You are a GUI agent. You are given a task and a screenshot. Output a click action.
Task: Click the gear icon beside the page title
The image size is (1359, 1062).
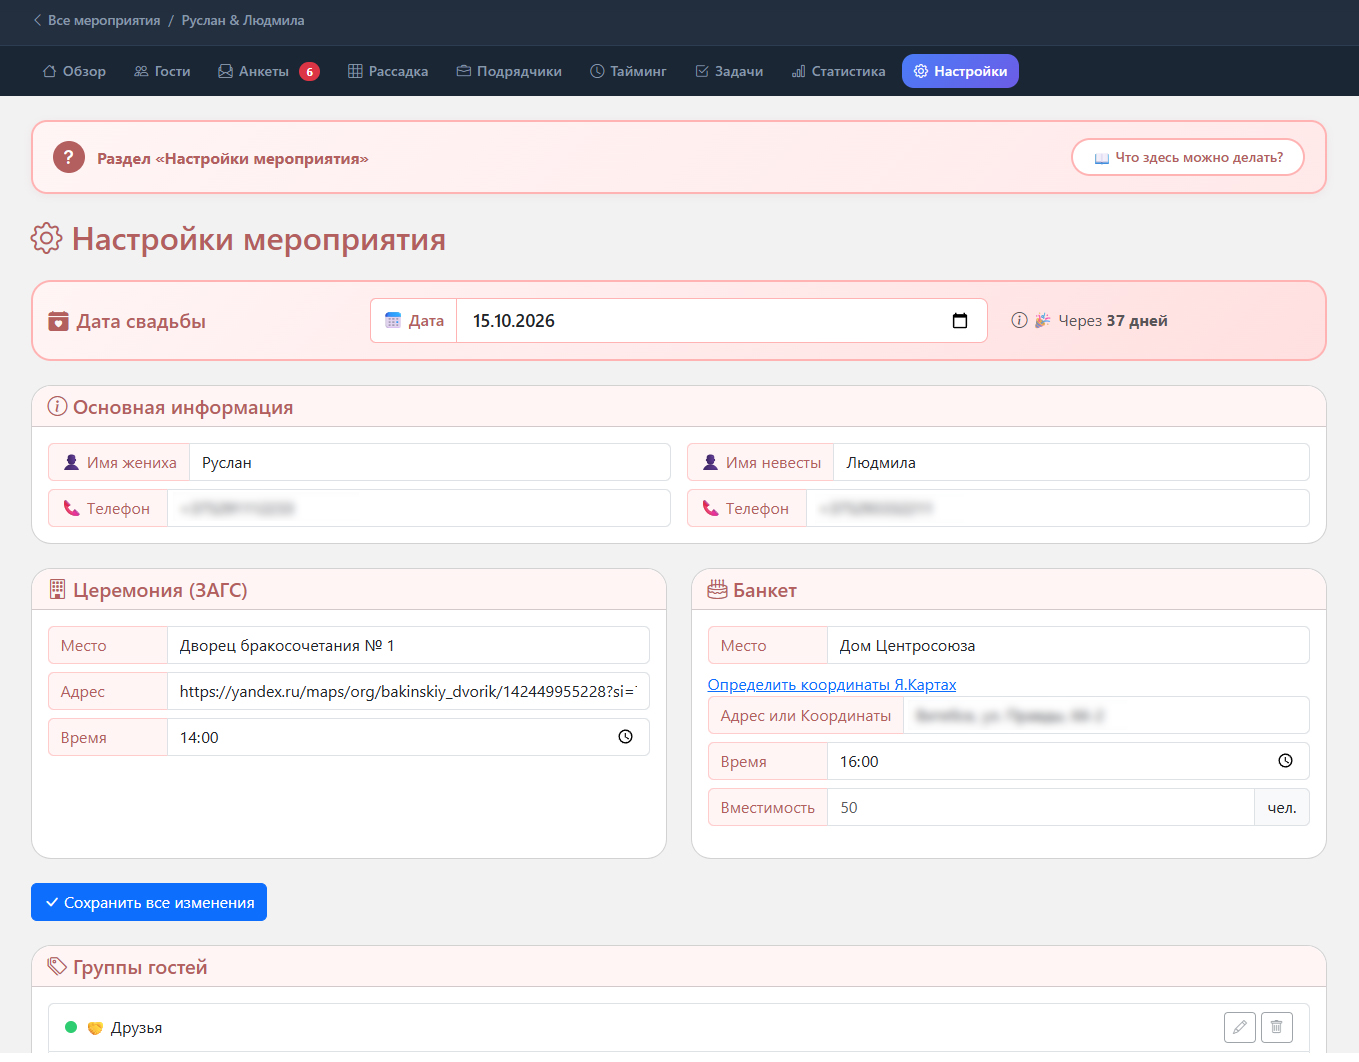tap(46, 239)
